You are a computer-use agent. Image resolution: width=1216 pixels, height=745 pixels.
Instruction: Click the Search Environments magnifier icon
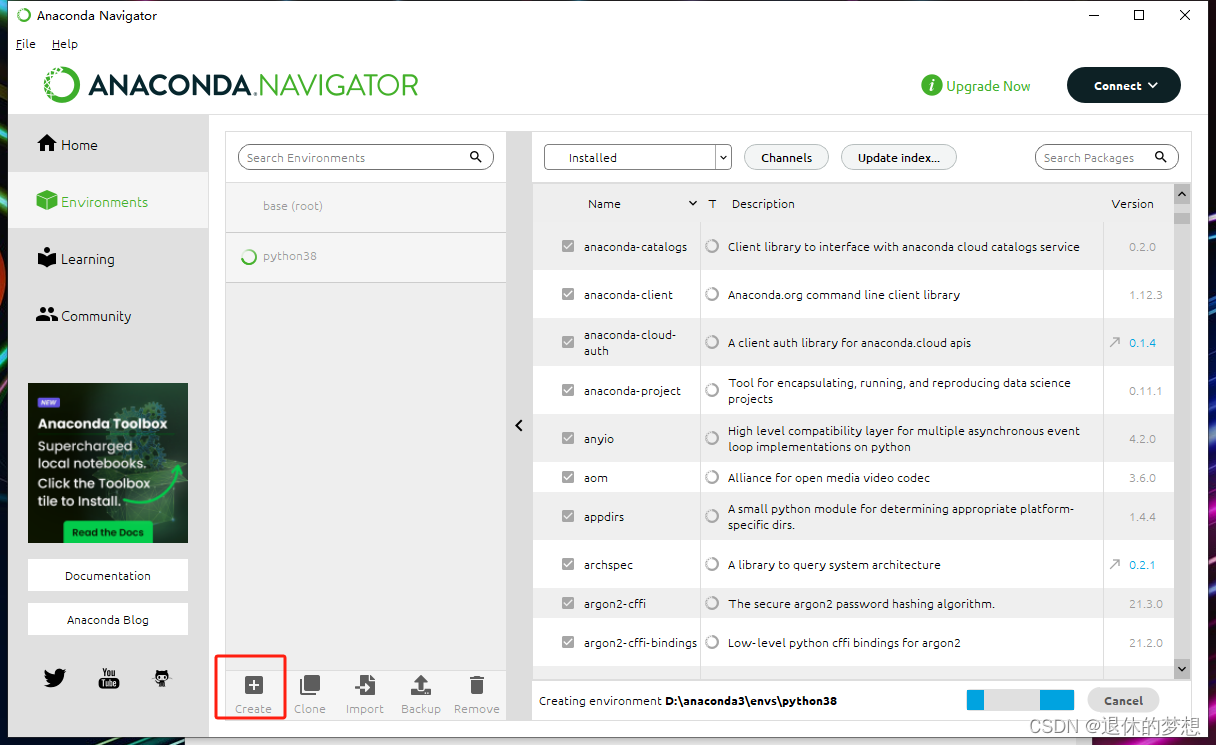476,157
